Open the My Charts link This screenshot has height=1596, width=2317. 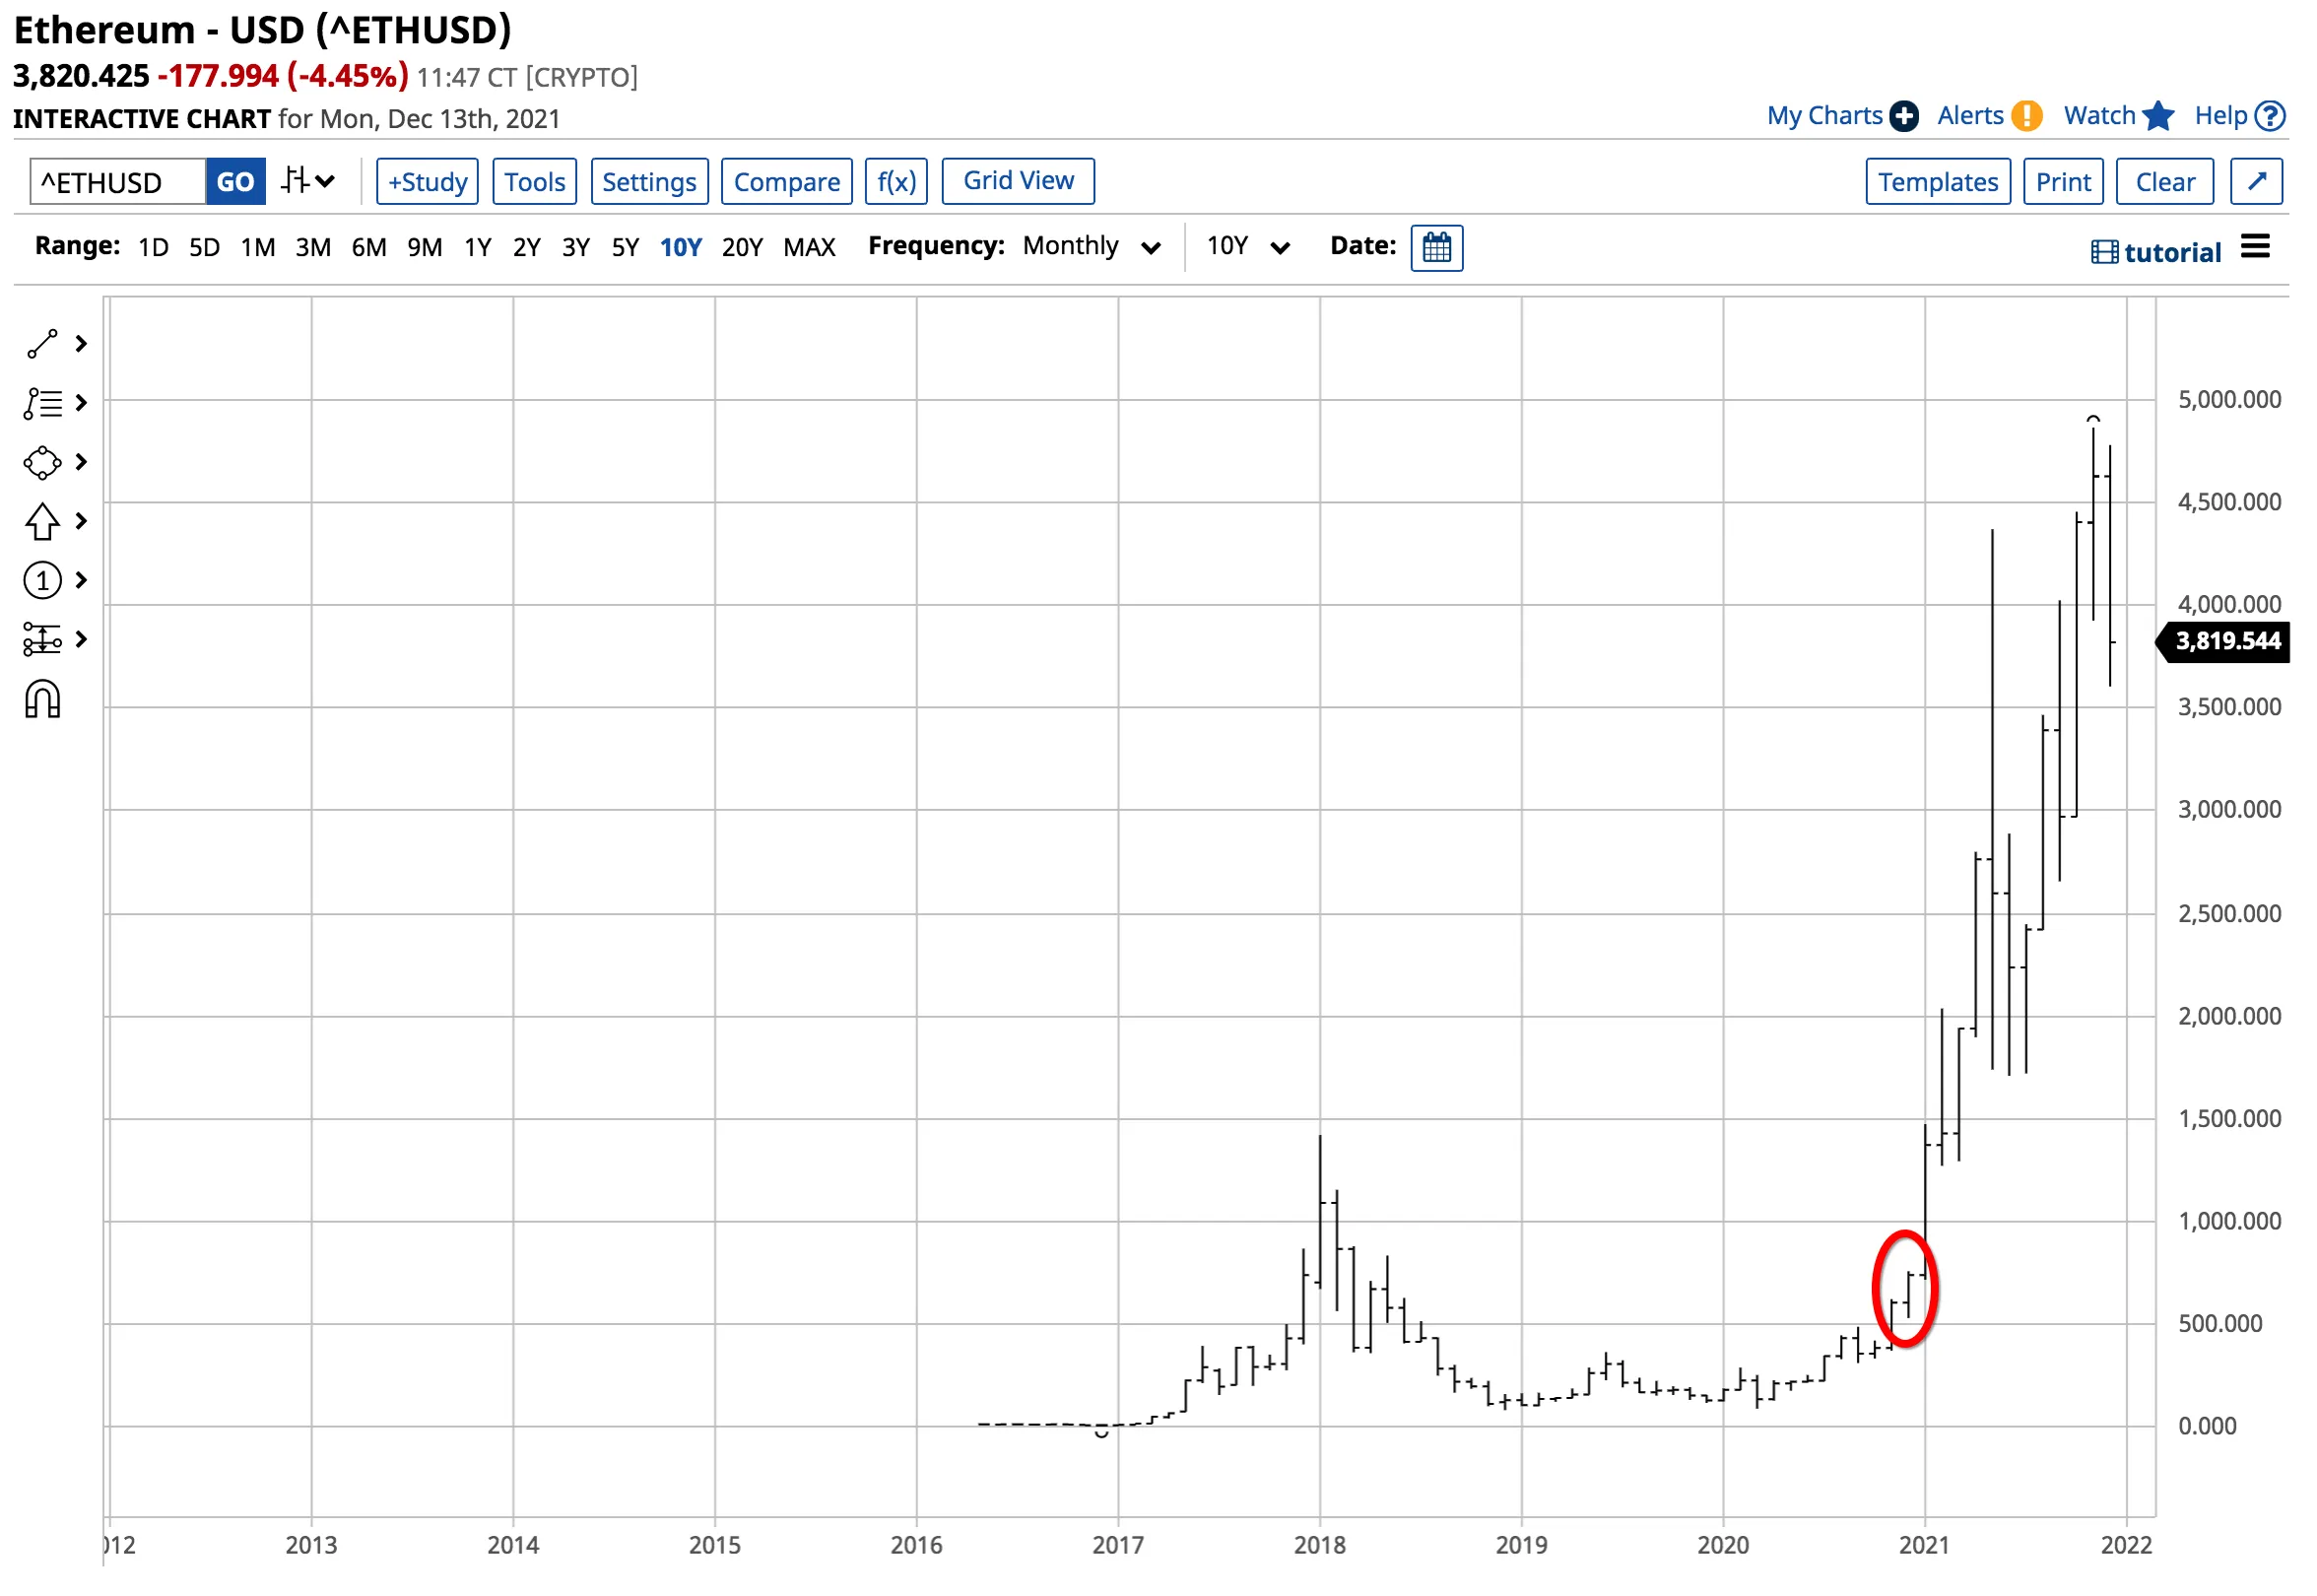(x=1825, y=116)
